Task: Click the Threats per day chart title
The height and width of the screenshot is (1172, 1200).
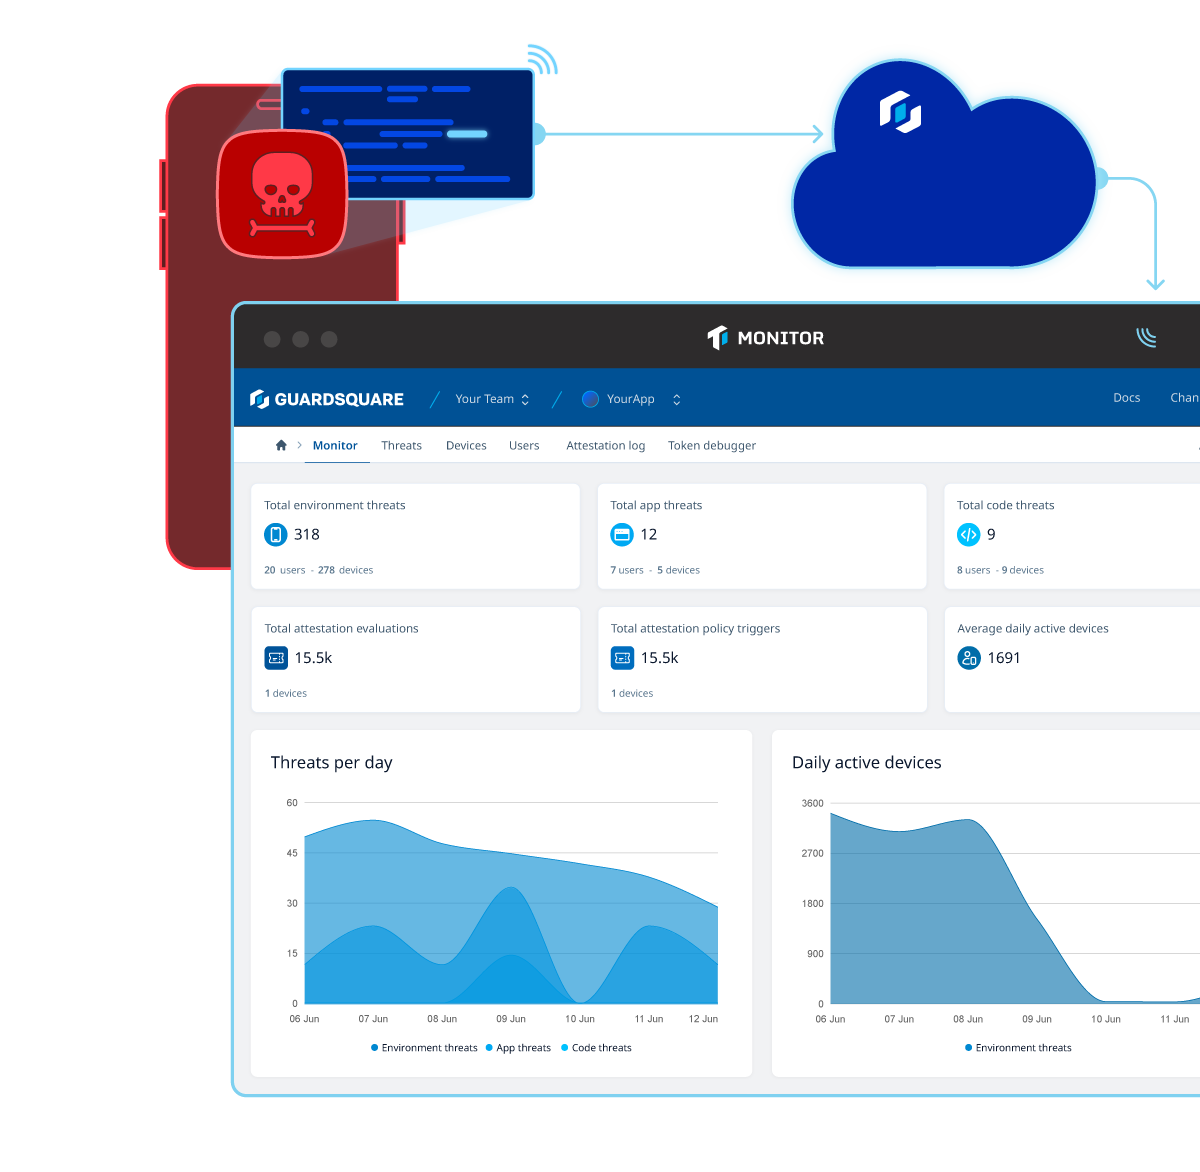Action: coord(331,762)
